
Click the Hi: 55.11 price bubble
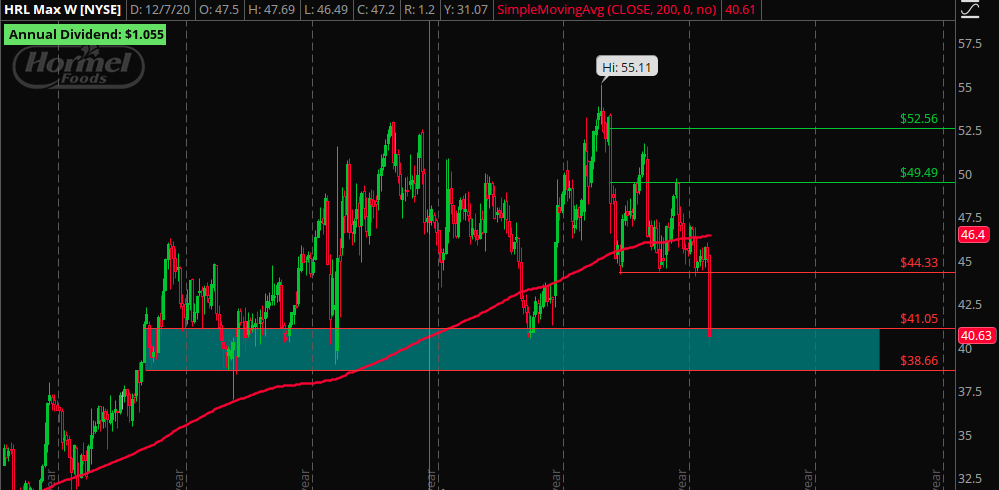629,68
